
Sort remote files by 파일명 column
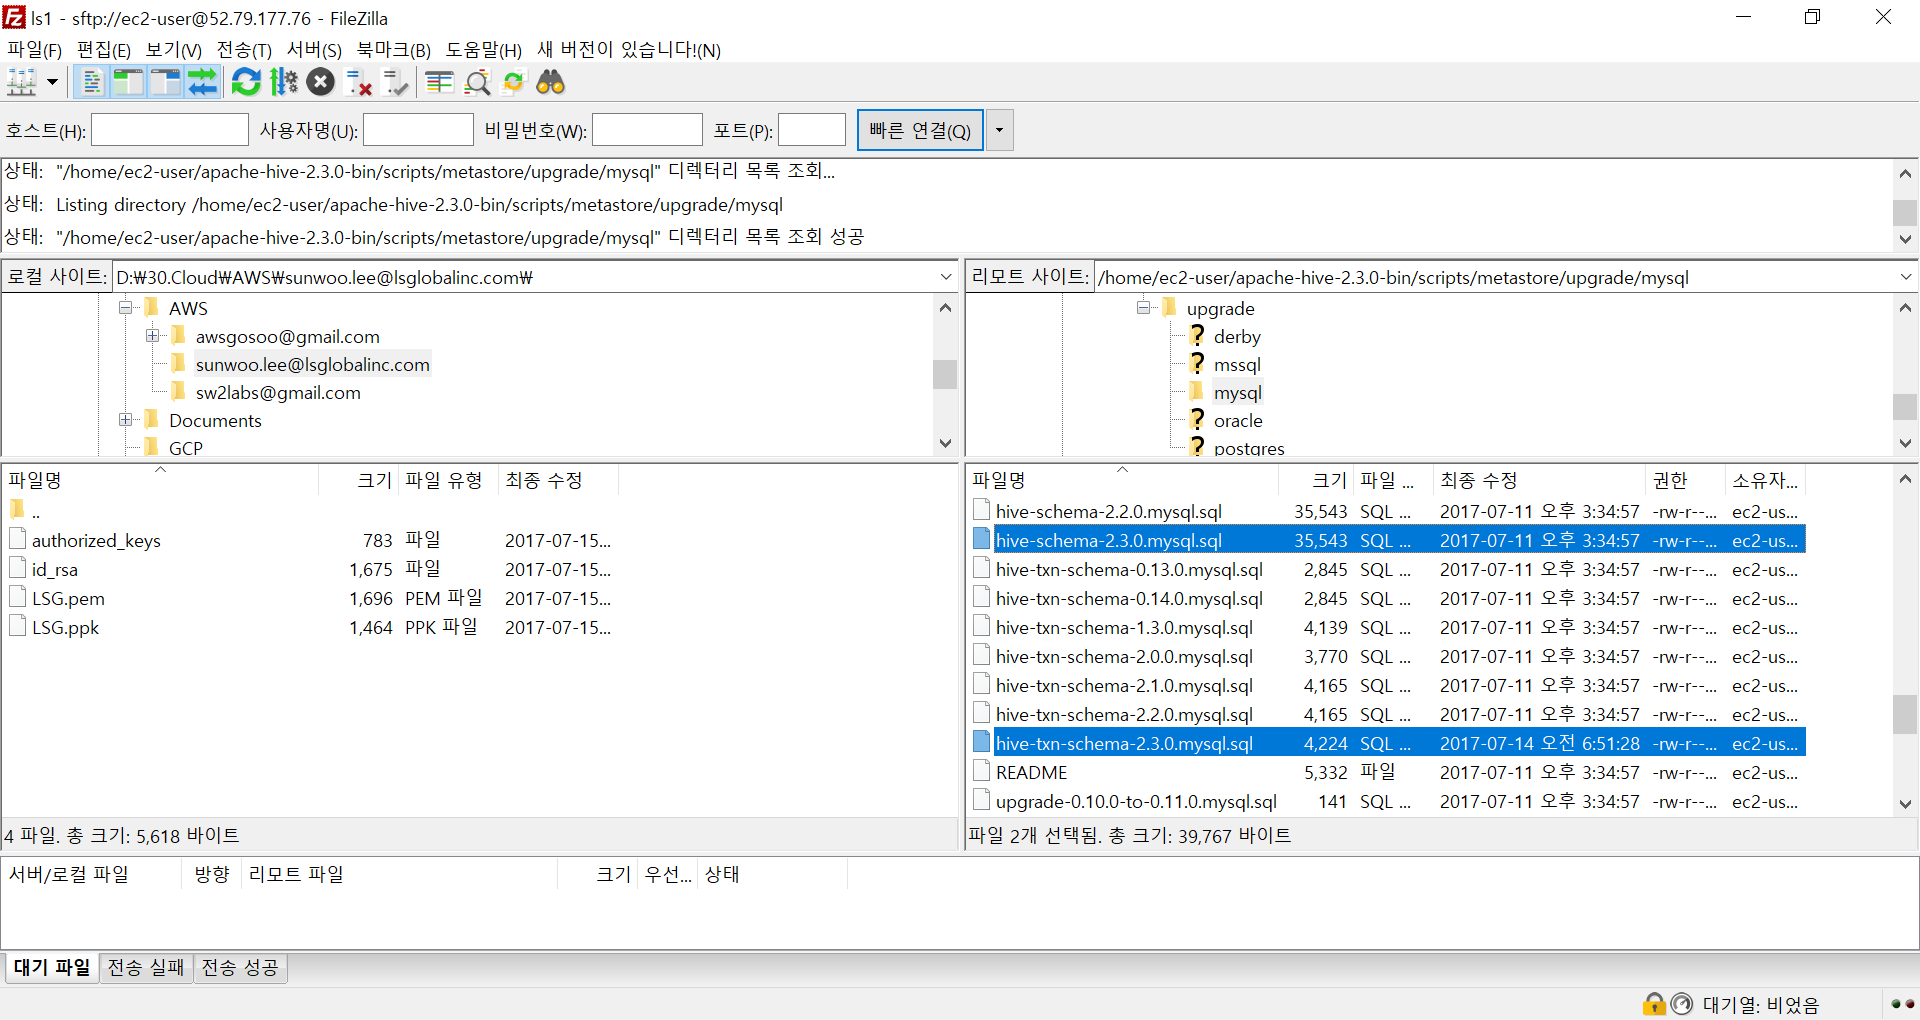1122,480
